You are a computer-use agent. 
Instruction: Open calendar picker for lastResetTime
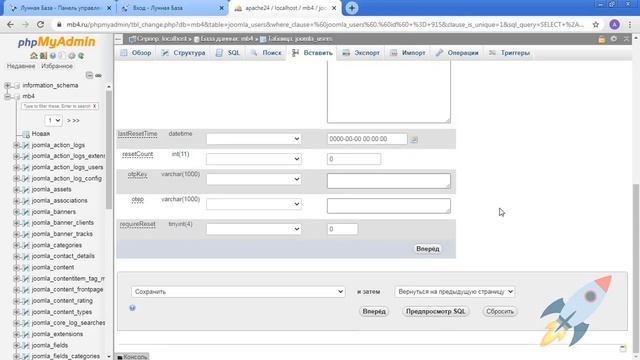tap(413, 139)
